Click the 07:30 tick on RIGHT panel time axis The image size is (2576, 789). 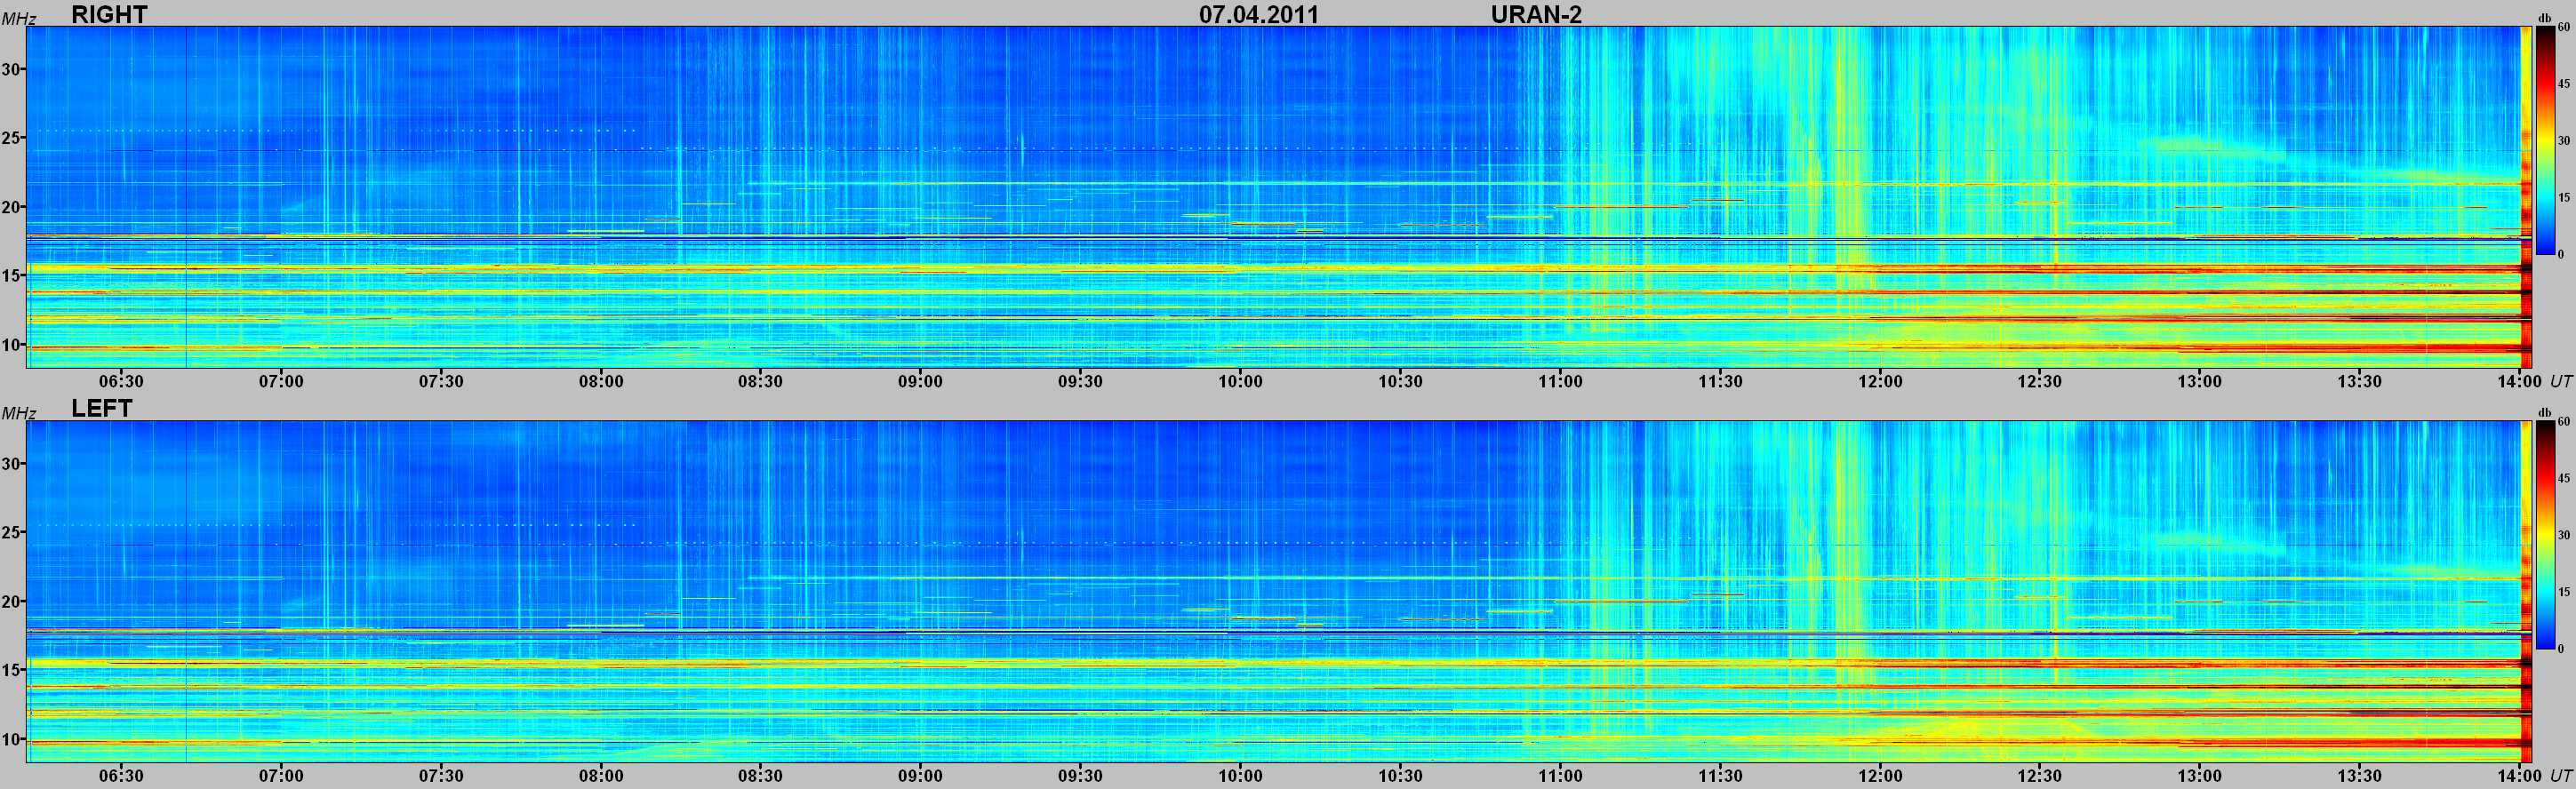pyautogui.click(x=441, y=381)
